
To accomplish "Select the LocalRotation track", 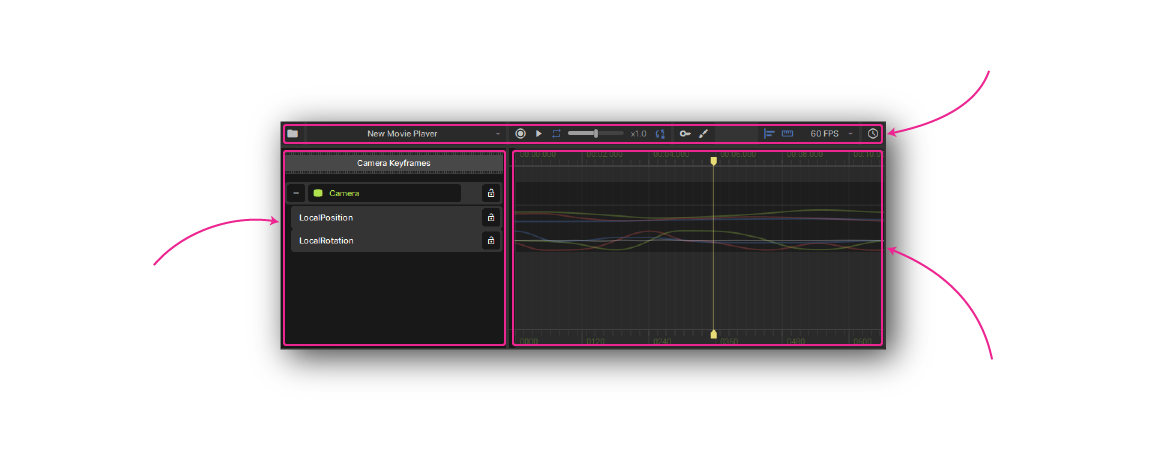I will pos(380,240).
